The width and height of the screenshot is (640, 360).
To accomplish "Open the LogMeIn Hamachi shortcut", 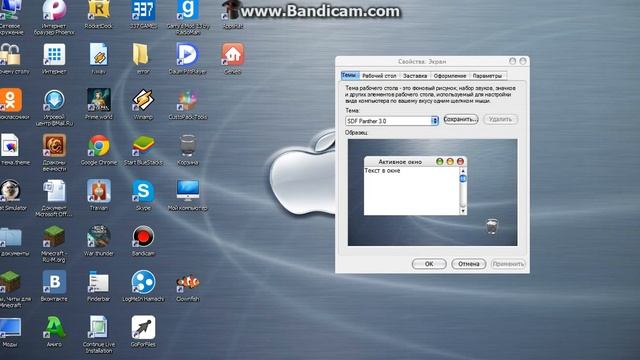I will 143,282.
